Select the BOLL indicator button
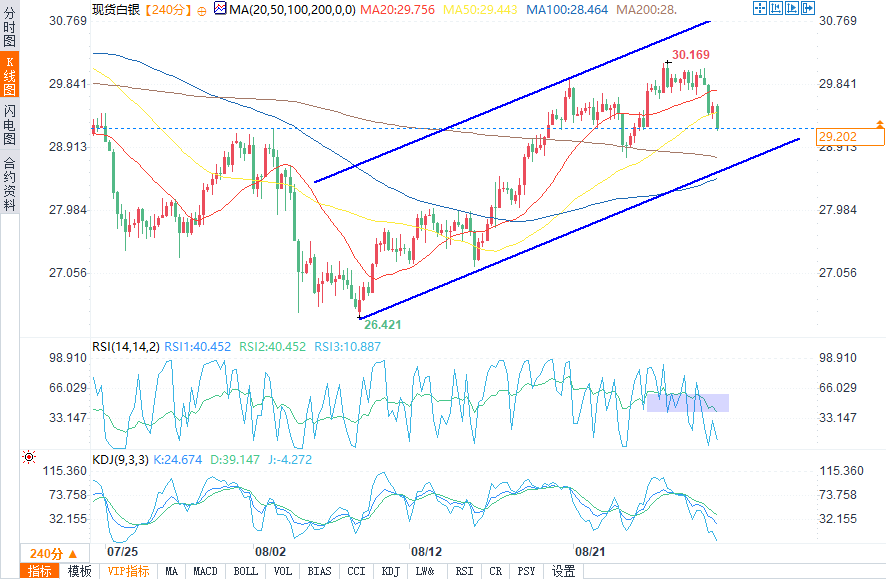886x579 pixels. (x=245, y=571)
